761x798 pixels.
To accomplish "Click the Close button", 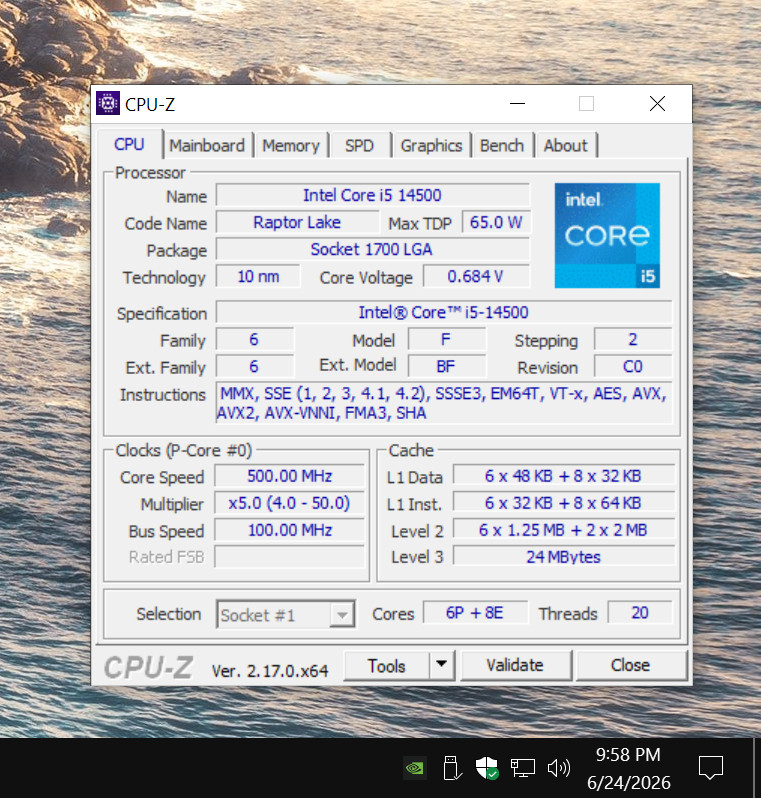I will click(630, 665).
